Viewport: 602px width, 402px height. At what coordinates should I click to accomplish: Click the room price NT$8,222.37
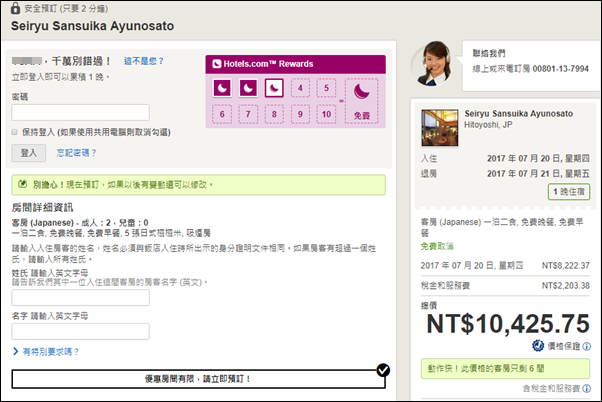(566, 265)
